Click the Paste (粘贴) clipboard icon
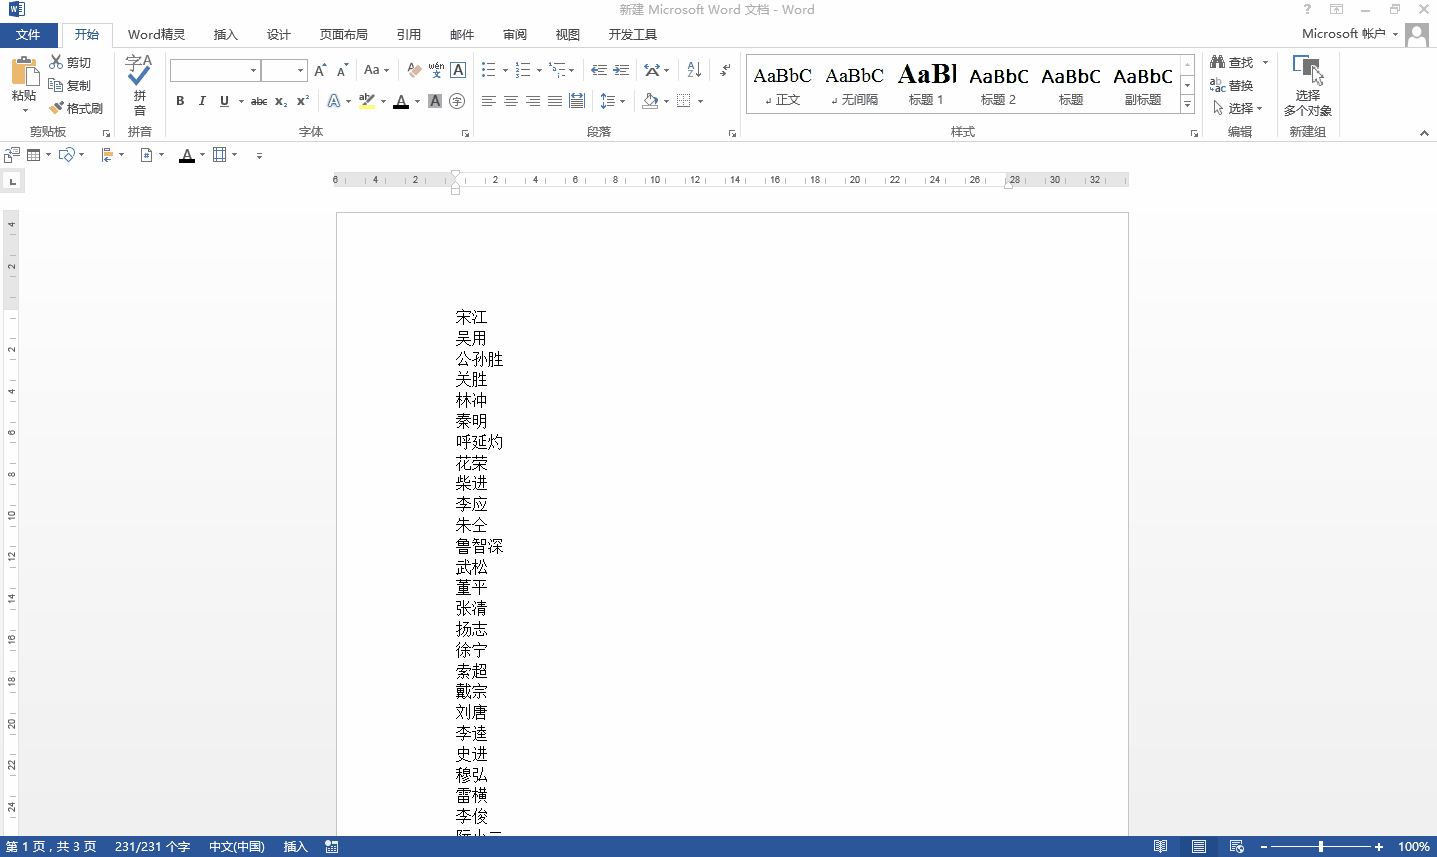This screenshot has height=857, width=1437. click(24, 72)
